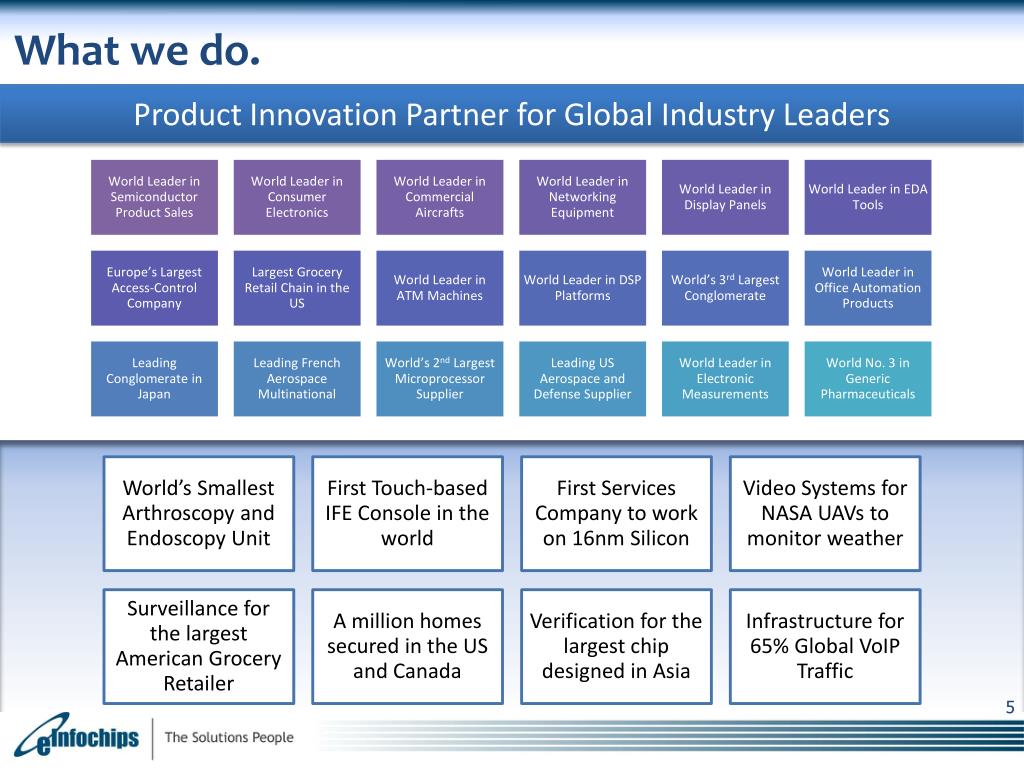Click 'World Leader in ATM Machines' tile
Screen dimensions: 1024x768
(440, 288)
